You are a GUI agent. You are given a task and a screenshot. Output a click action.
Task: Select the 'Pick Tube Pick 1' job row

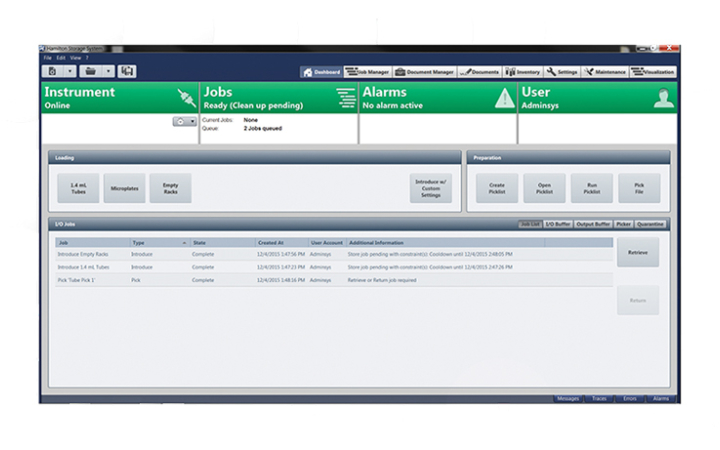(x=334, y=280)
